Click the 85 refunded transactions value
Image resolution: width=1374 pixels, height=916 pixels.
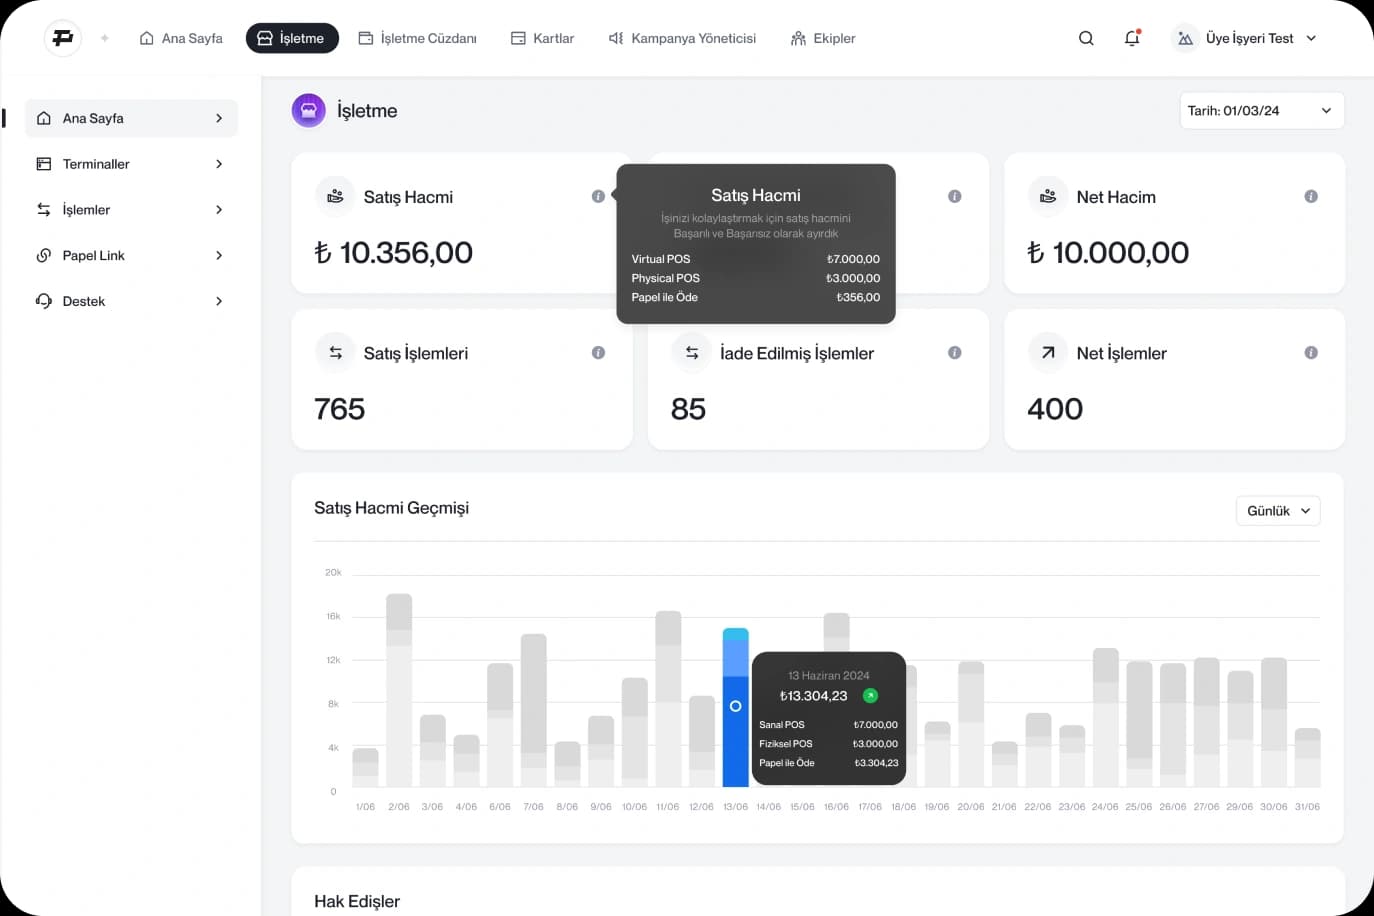688,408
